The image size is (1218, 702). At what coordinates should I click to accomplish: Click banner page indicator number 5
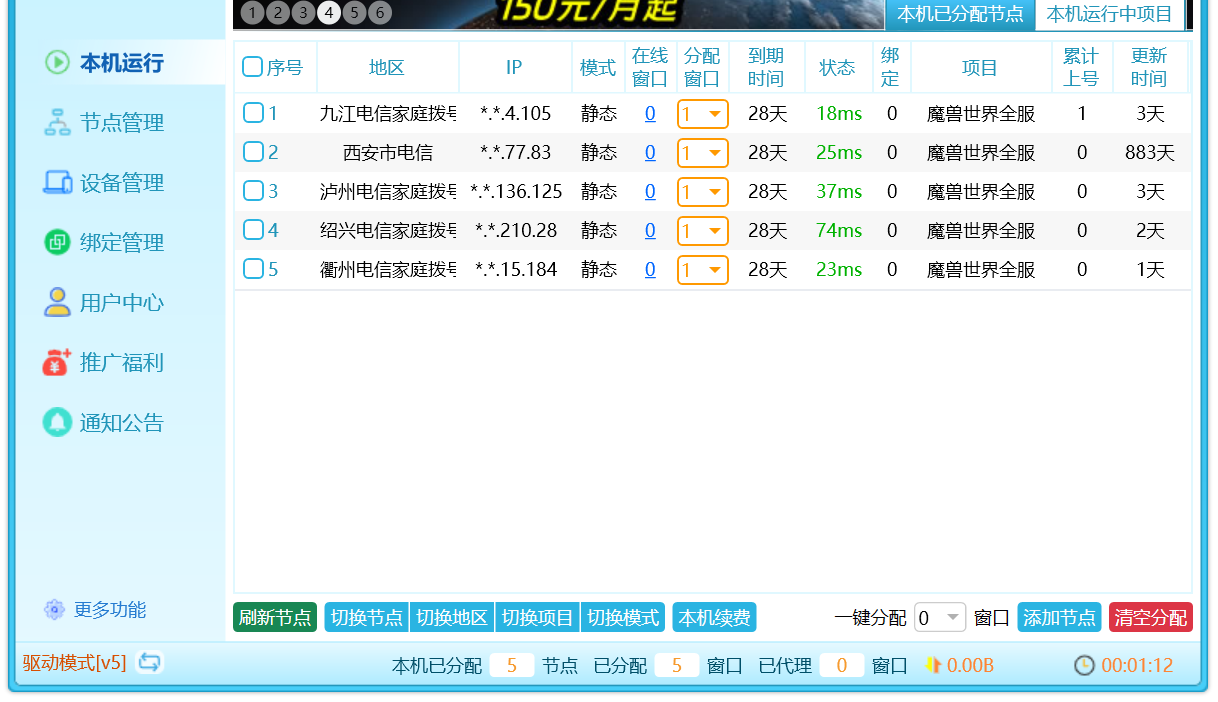click(354, 13)
